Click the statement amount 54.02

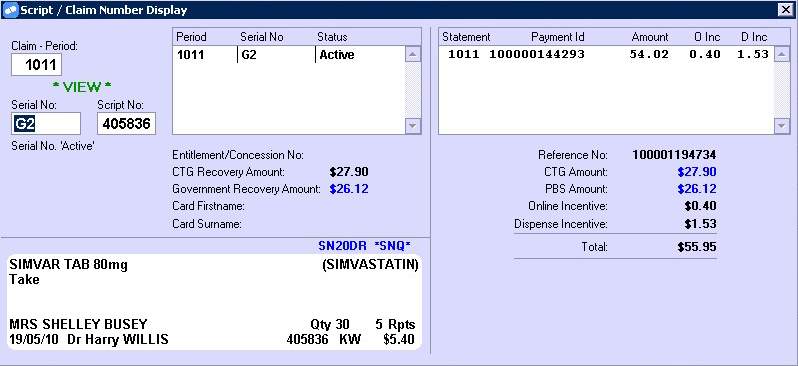click(x=649, y=54)
